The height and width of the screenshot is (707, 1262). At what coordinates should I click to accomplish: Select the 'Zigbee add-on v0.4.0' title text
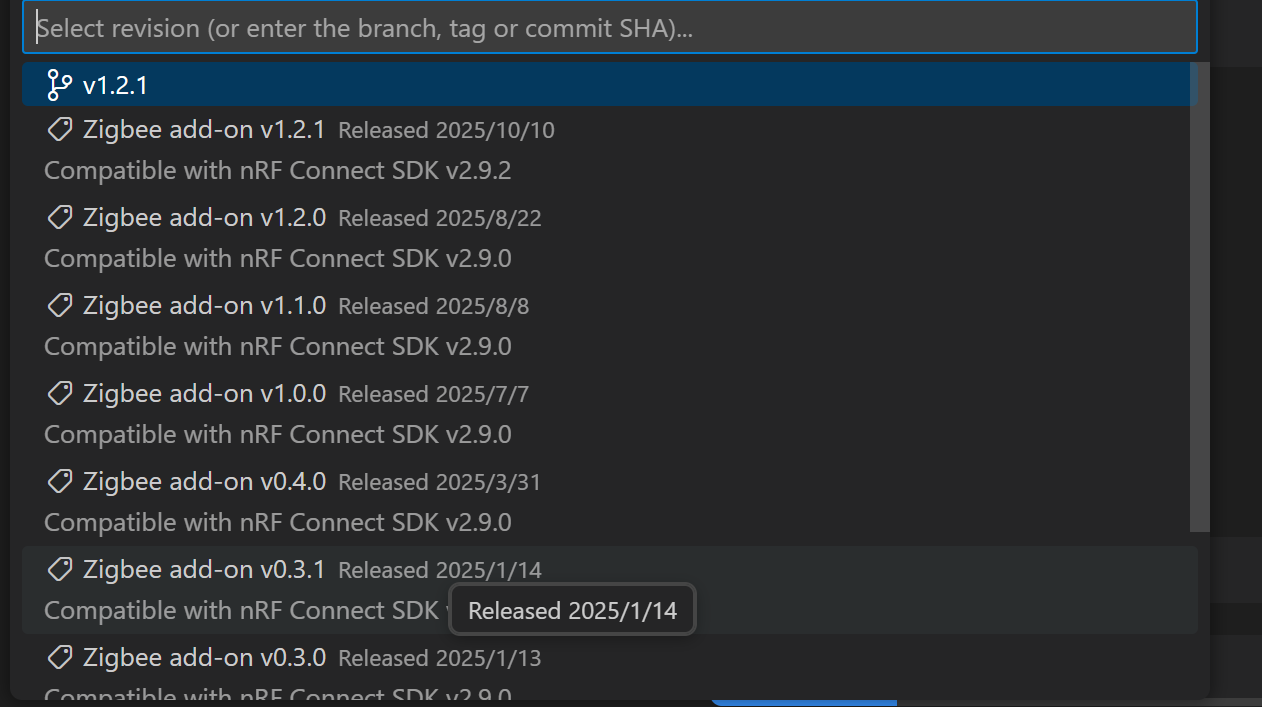point(204,482)
